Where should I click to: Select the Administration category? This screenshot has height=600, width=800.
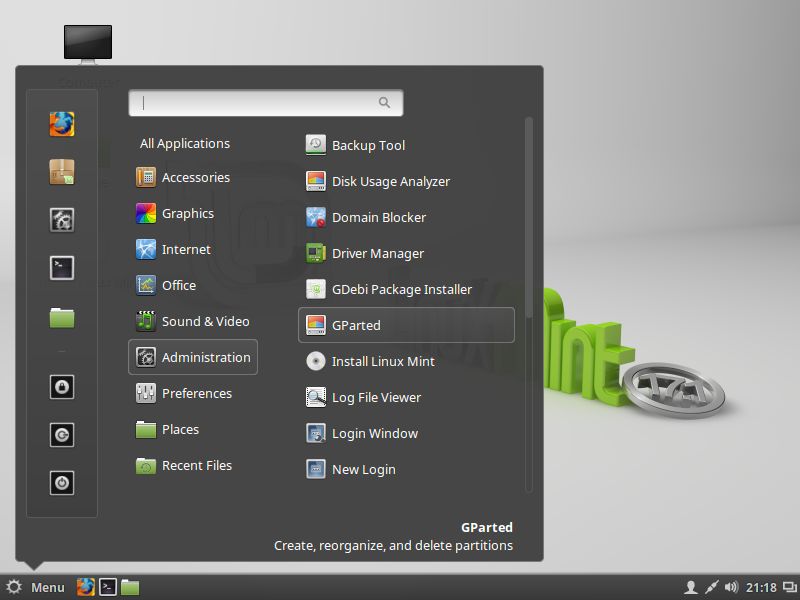point(193,357)
